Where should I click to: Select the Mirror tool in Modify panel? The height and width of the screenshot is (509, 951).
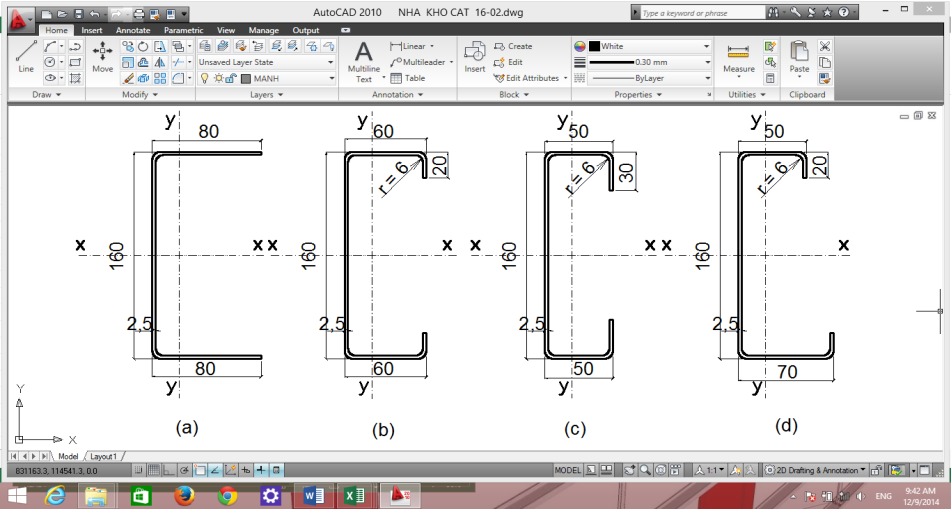(160, 62)
